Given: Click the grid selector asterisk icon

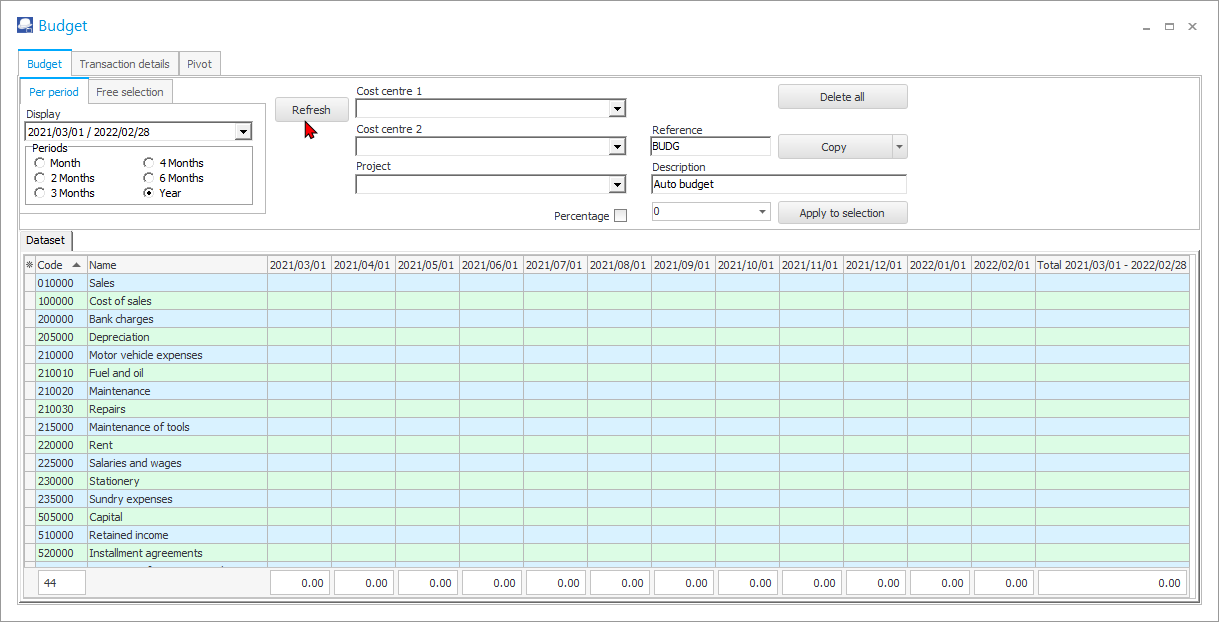Looking at the screenshot, I should pos(29,265).
